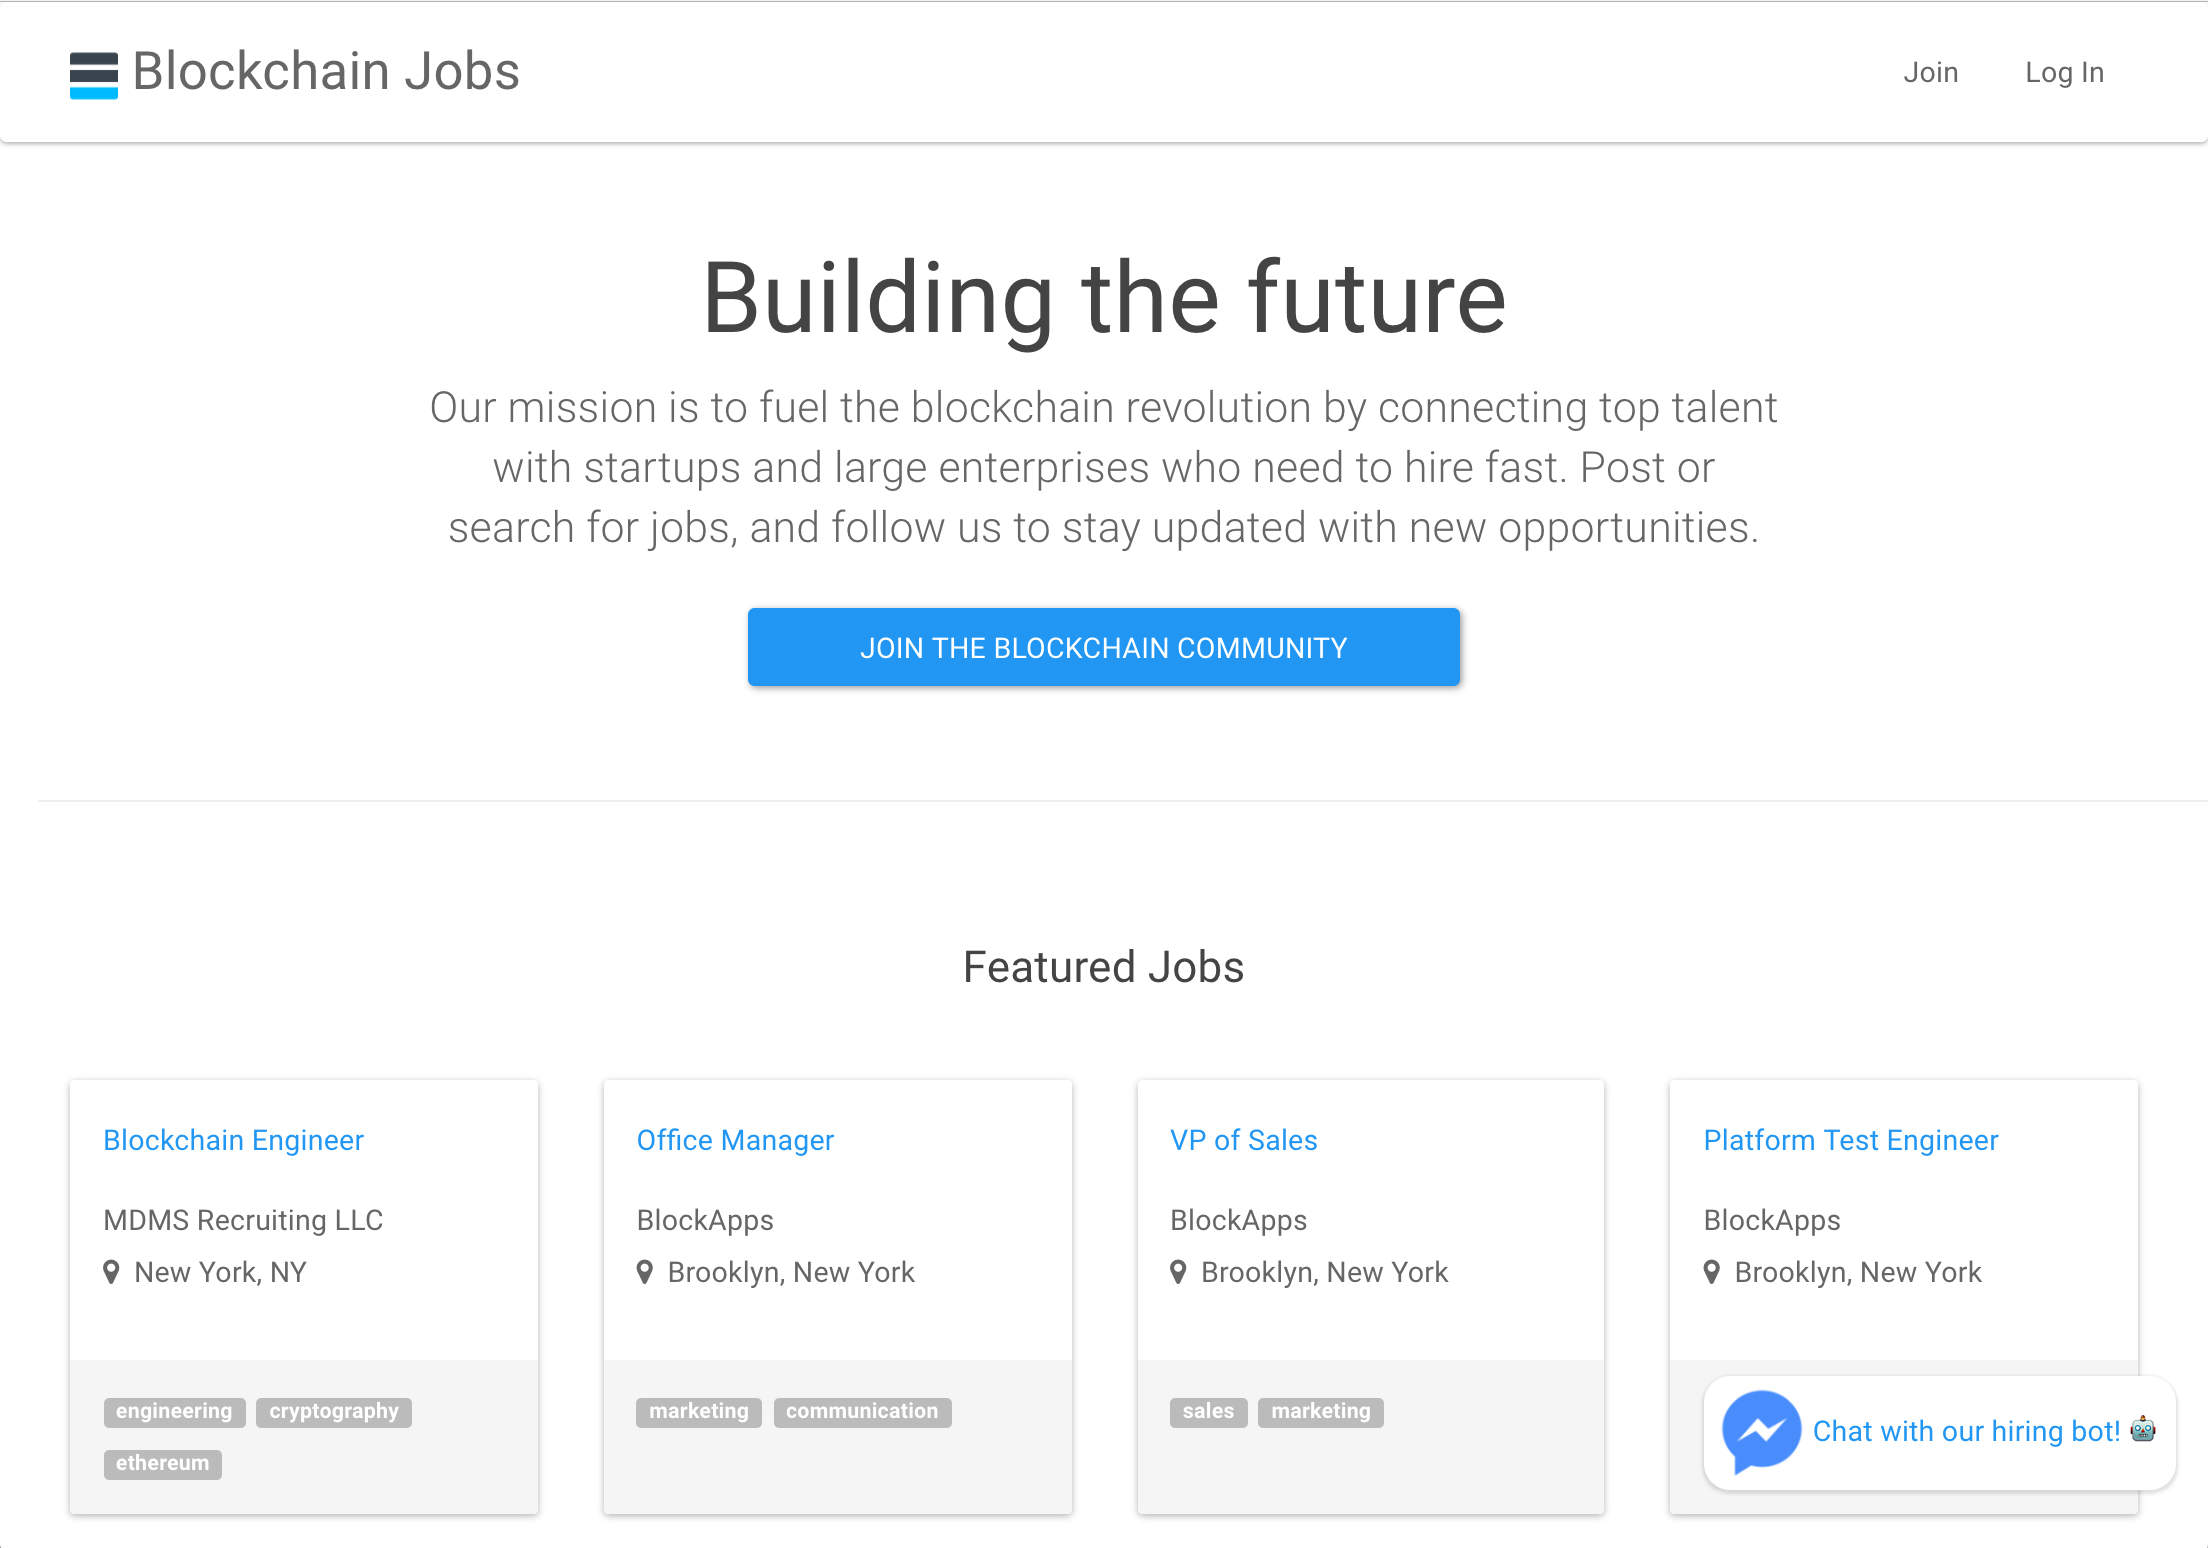Image resolution: width=2208 pixels, height=1548 pixels.
Task: Open the Join menu item
Action: tap(1930, 71)
